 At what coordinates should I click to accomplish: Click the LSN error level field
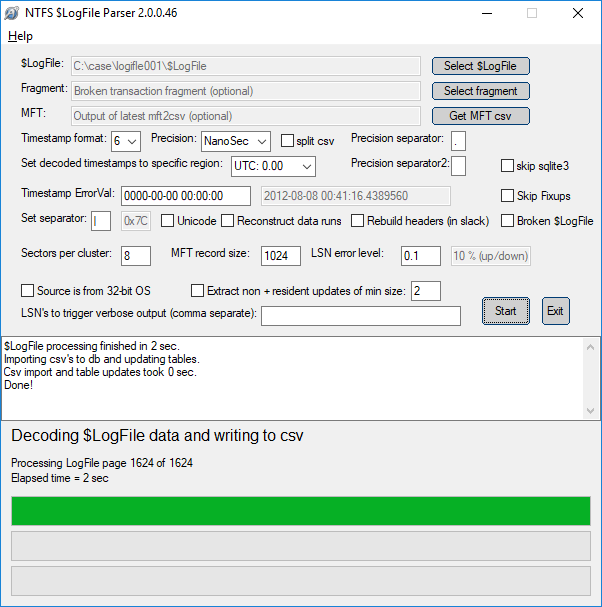(421, 256)
